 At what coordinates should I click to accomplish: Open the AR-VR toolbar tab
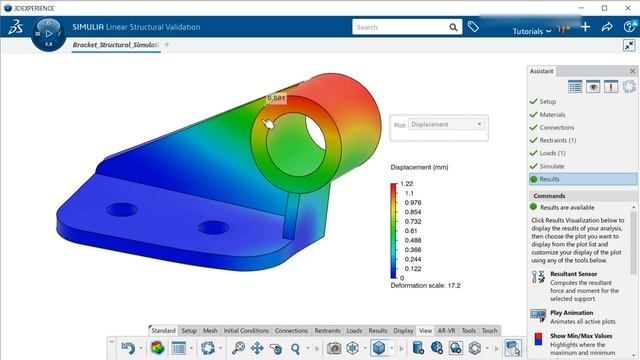point(447,331)
